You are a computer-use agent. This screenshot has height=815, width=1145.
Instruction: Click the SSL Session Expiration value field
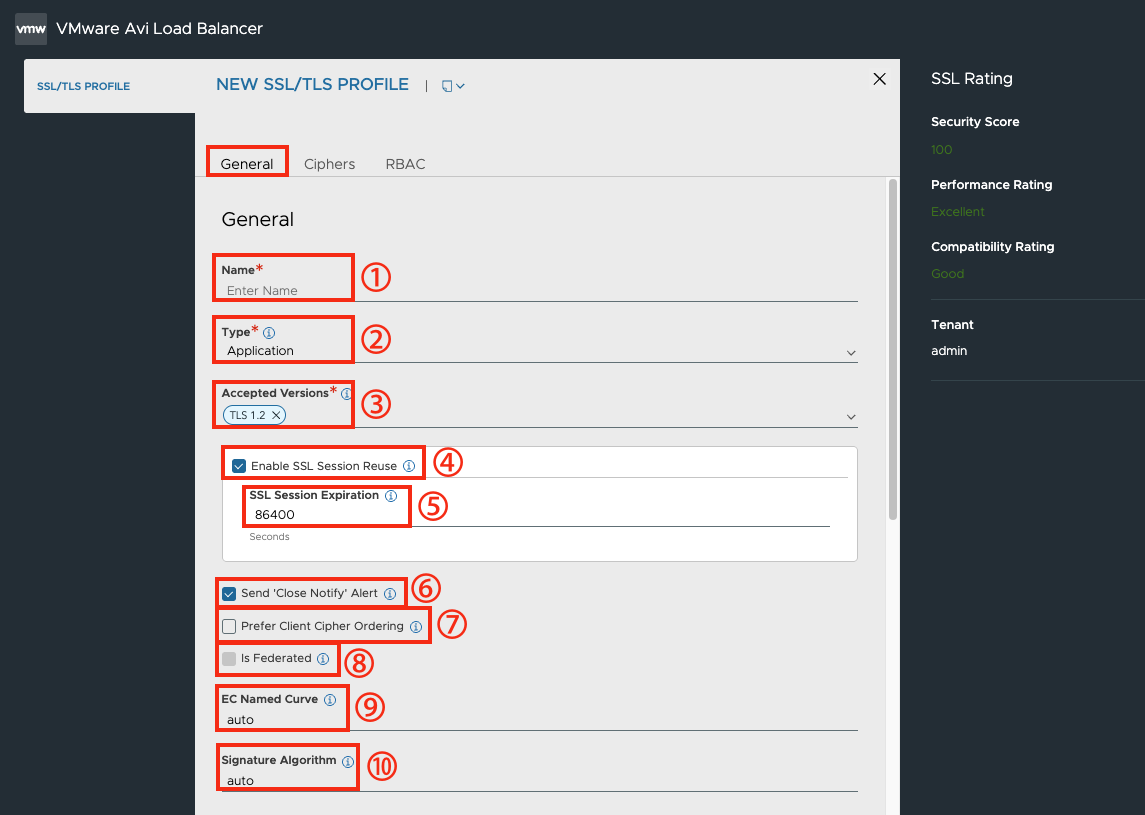click(539, 515)
